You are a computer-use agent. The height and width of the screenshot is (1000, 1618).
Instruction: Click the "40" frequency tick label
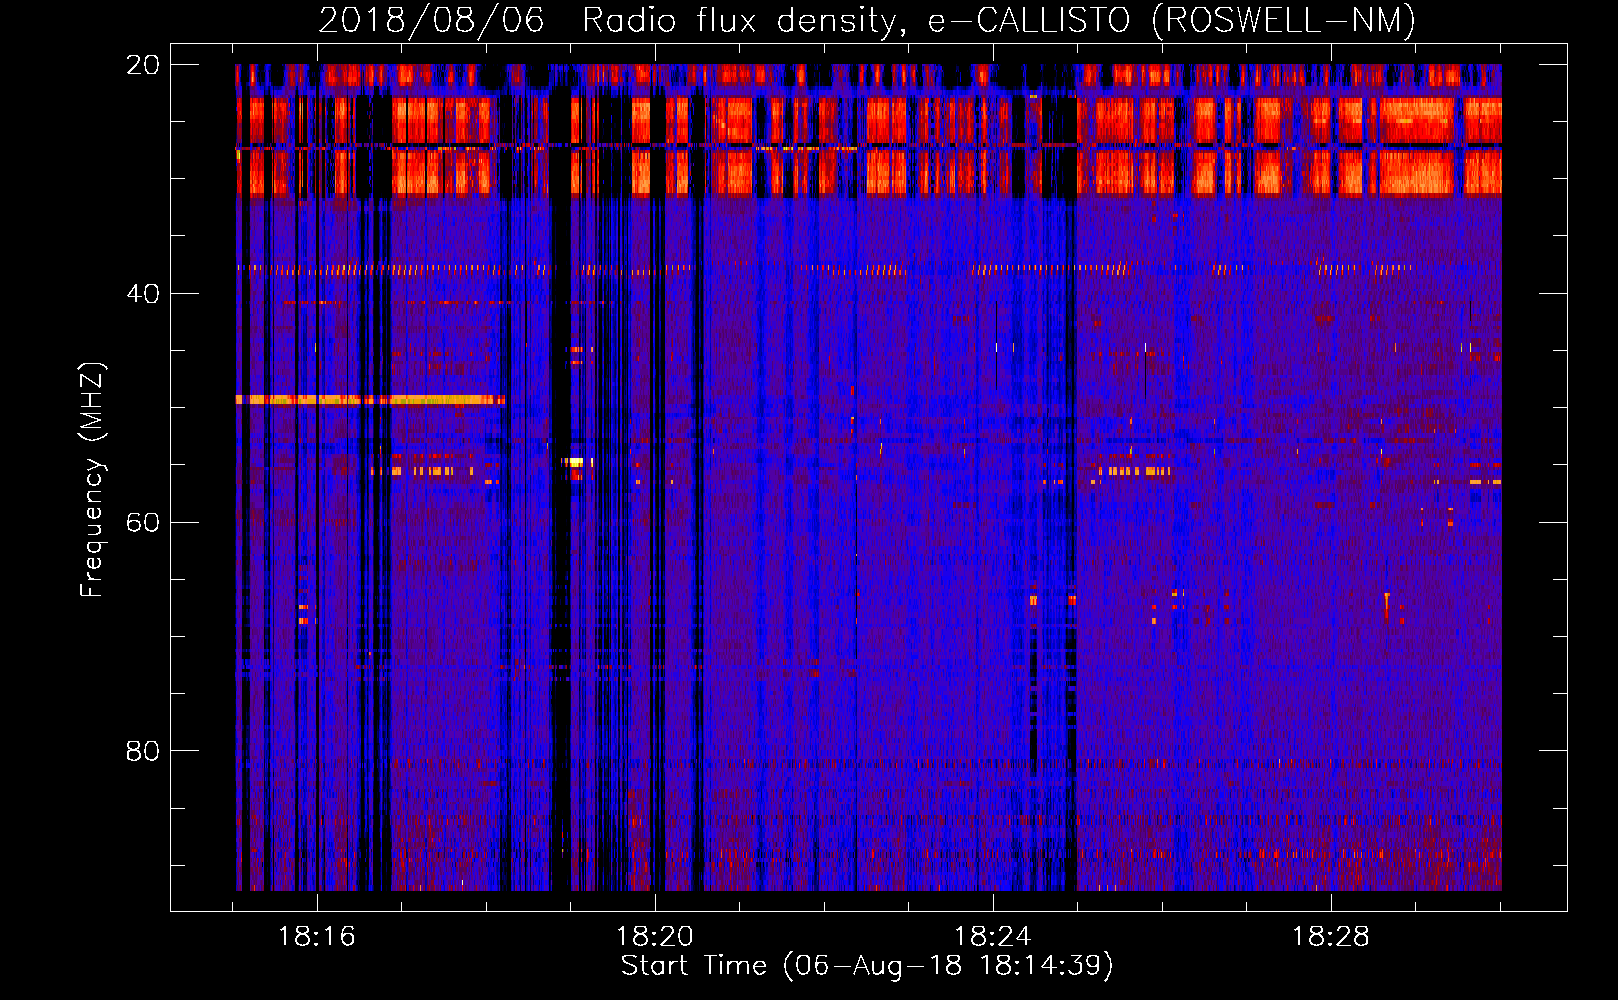143,294
